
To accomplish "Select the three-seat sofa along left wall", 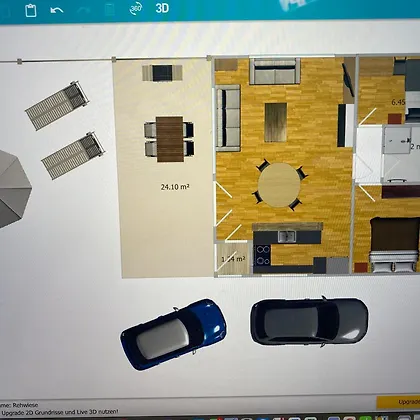I will click(x=228, y=118).
